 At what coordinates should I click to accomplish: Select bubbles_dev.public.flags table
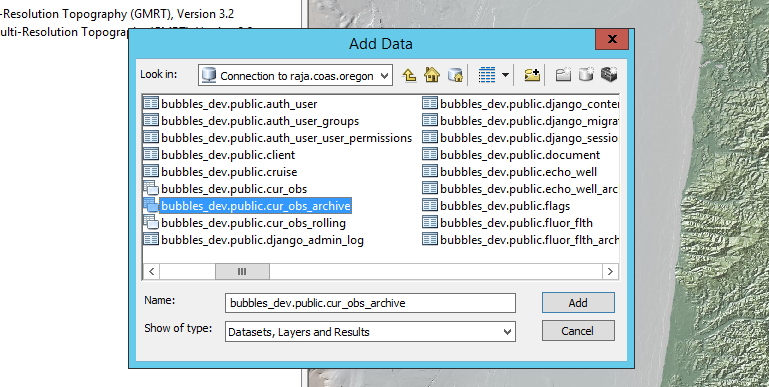[x=496, y=206]
